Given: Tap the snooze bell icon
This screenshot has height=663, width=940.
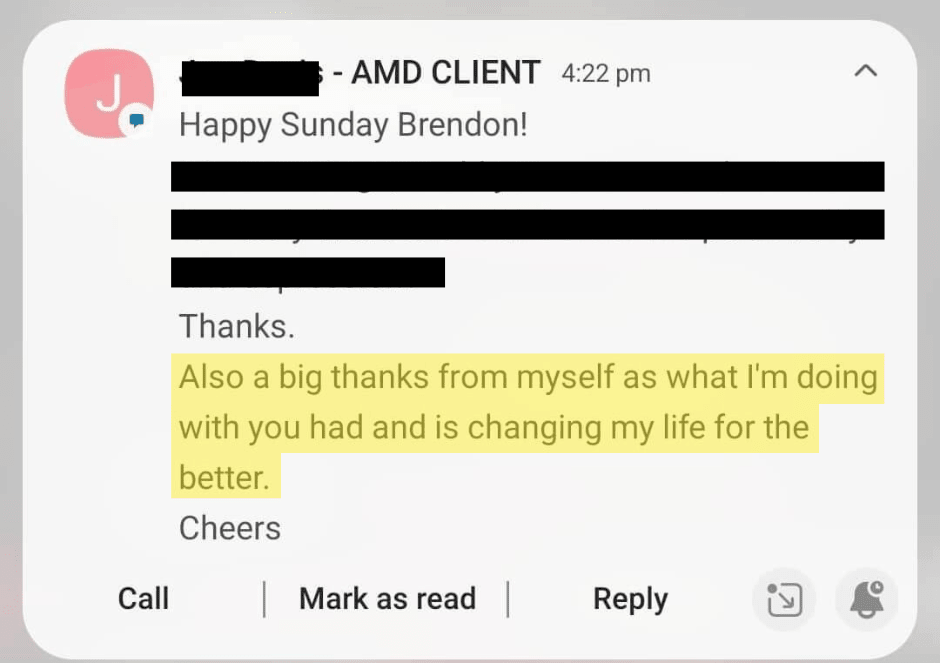Looking at the screenshot, I should [867, 599].
